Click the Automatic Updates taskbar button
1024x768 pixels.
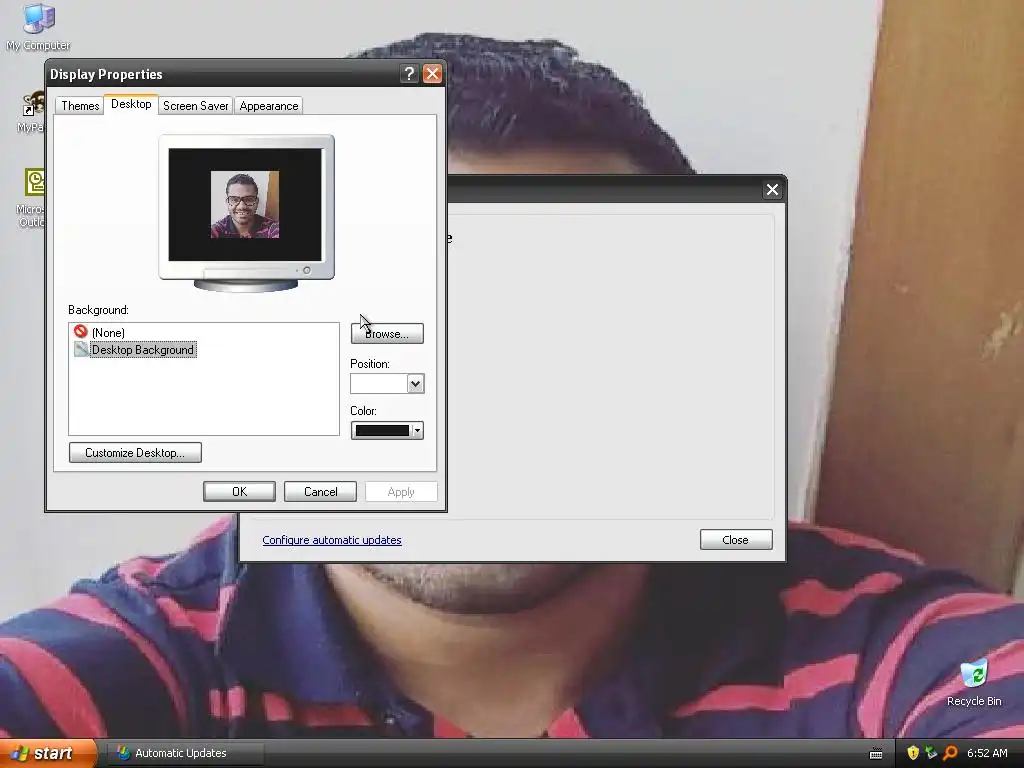(x=184, y=753)
